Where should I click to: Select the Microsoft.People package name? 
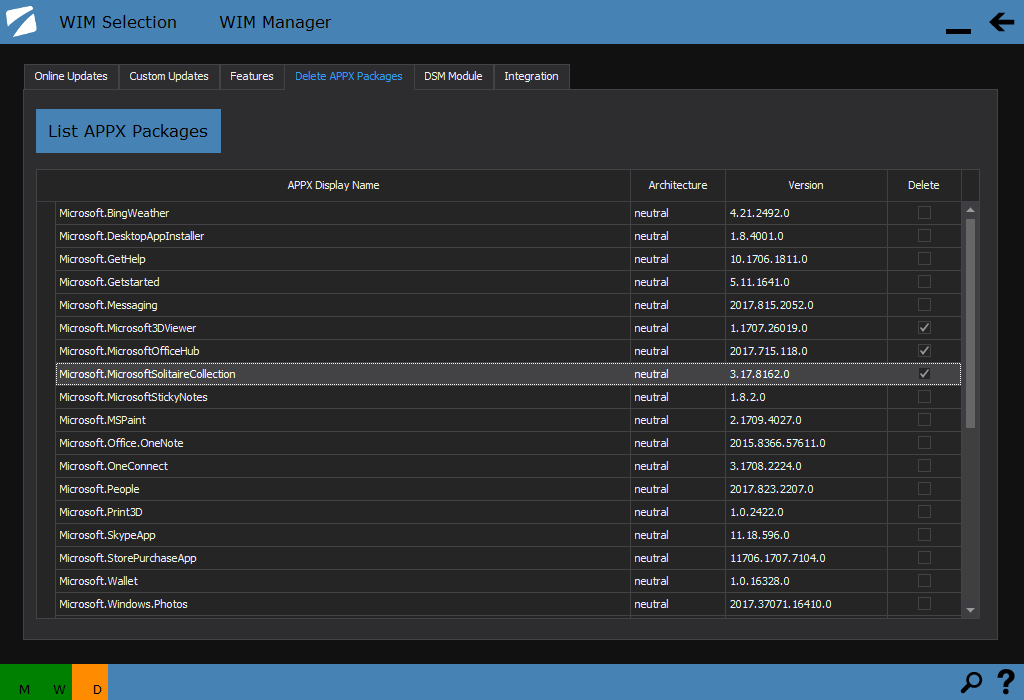(99, 488)
